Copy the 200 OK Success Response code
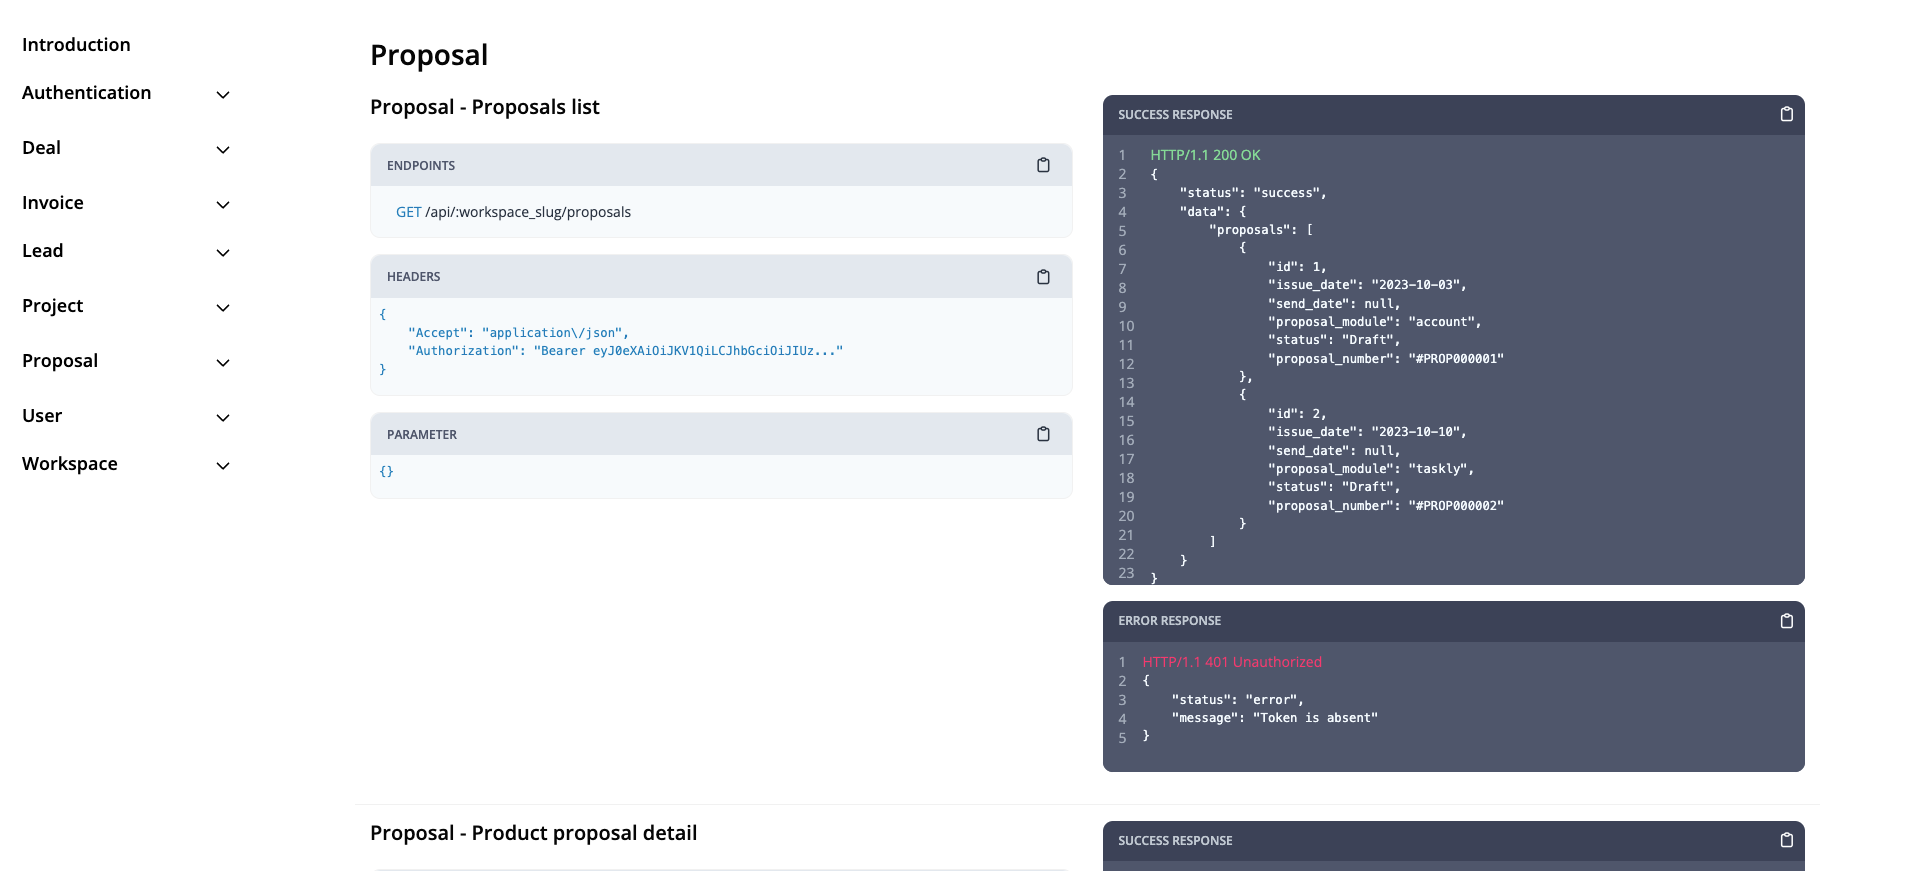Viewport: 1915px width, 871px height. 1786,115
